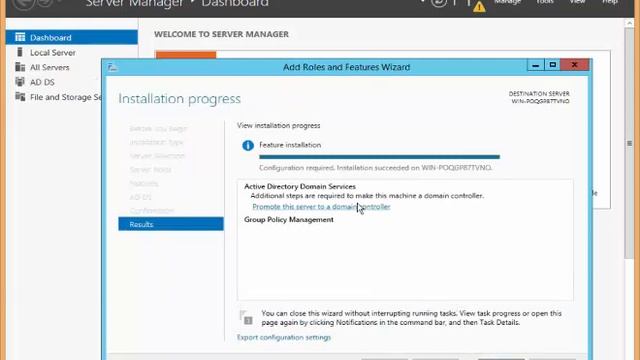This screenshot has height=360, width=640.
Task: Select the Confirmation wizard step
Action: [152, 211]
